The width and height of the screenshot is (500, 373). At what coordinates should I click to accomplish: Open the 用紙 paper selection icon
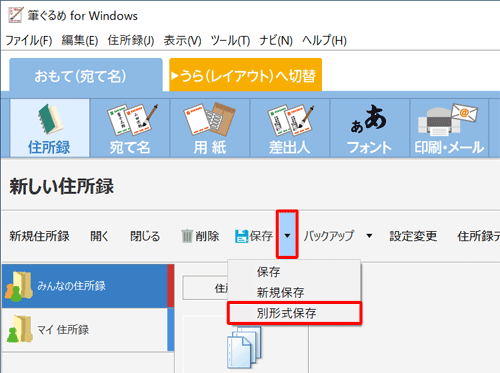coord(210,128)
